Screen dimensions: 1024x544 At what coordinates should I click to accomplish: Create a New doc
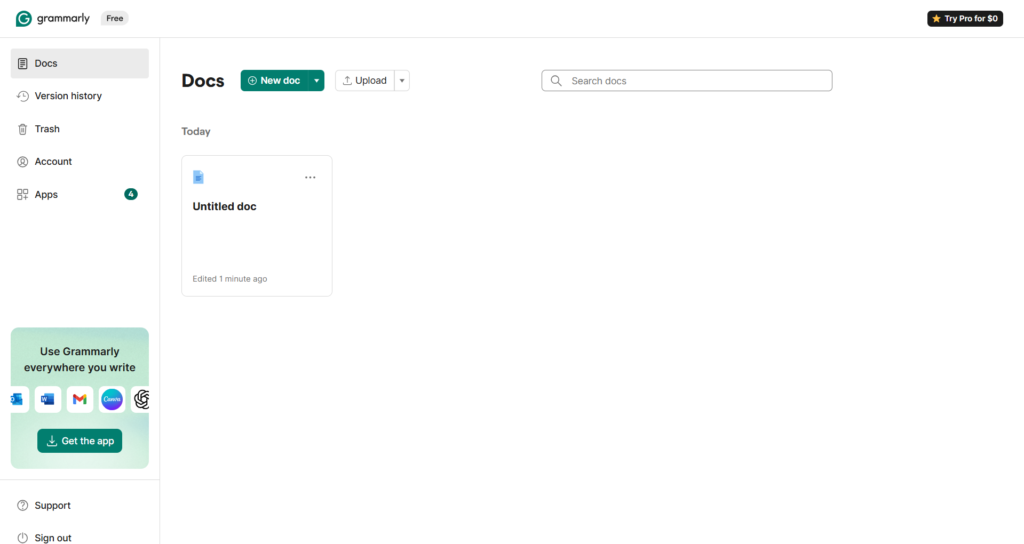point(274,80)
